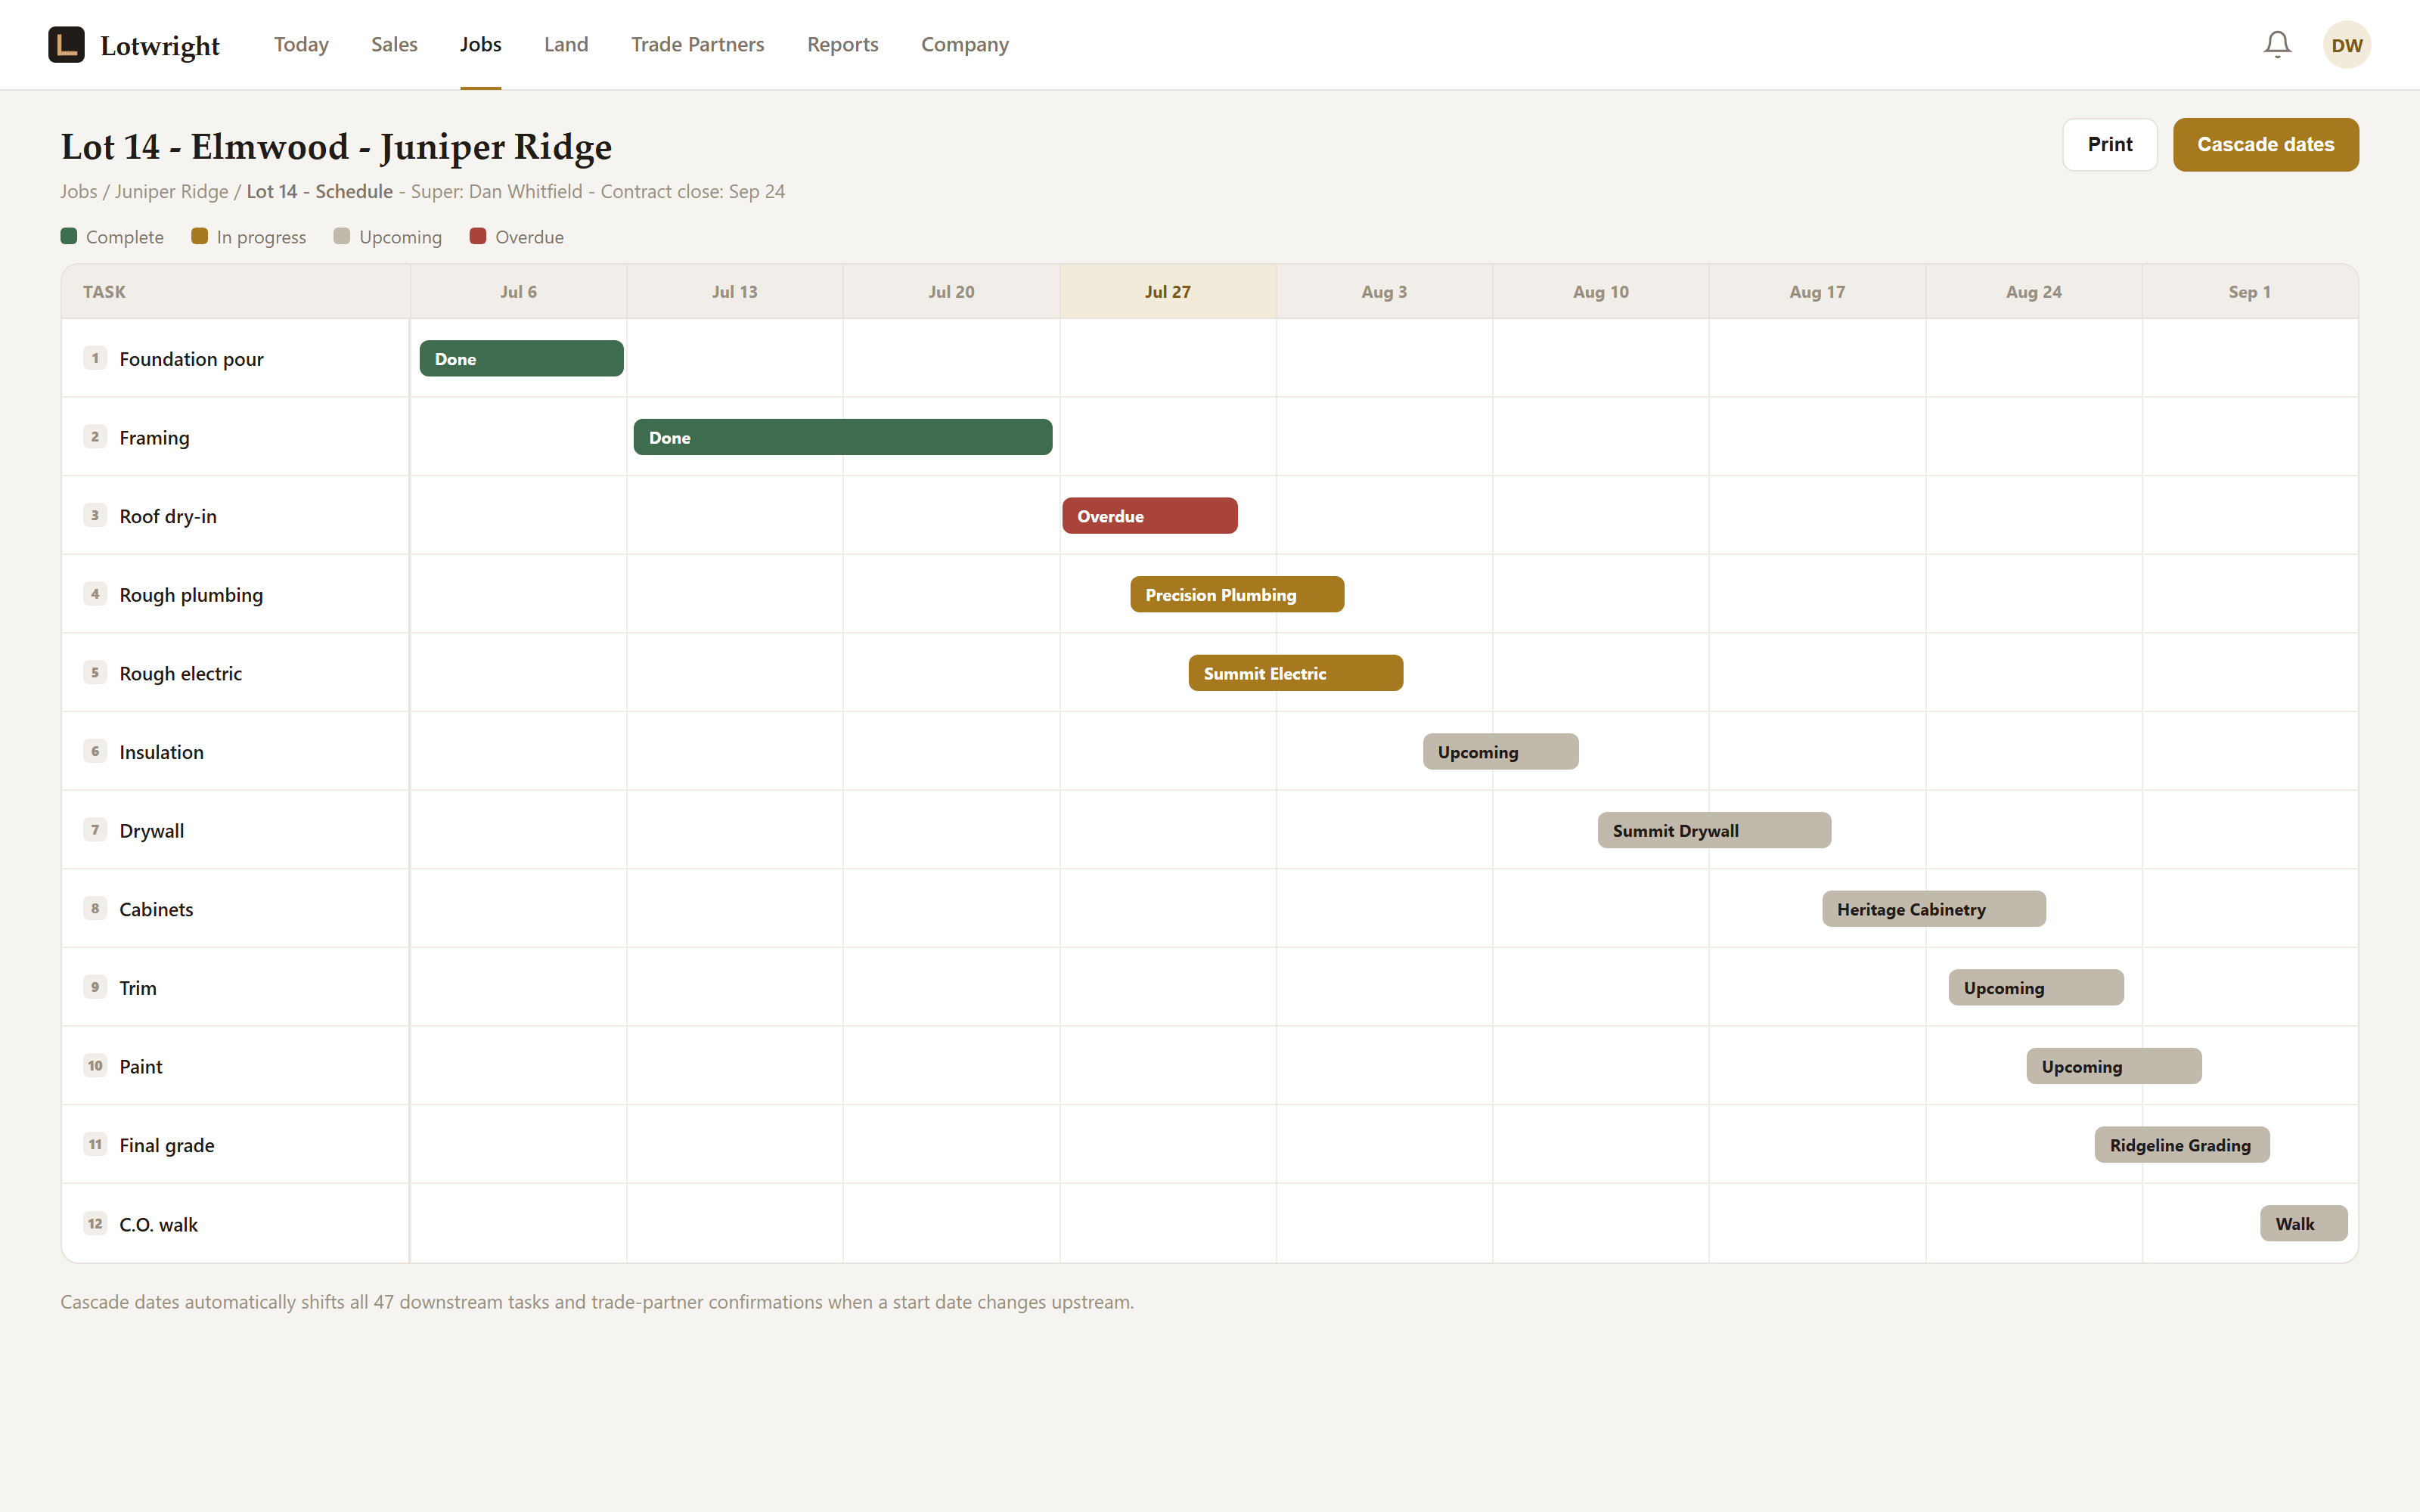Click the Cascade dates button
Image resolution: width=2420 pixels, height=1512 pixels.
pos(2265,145)
